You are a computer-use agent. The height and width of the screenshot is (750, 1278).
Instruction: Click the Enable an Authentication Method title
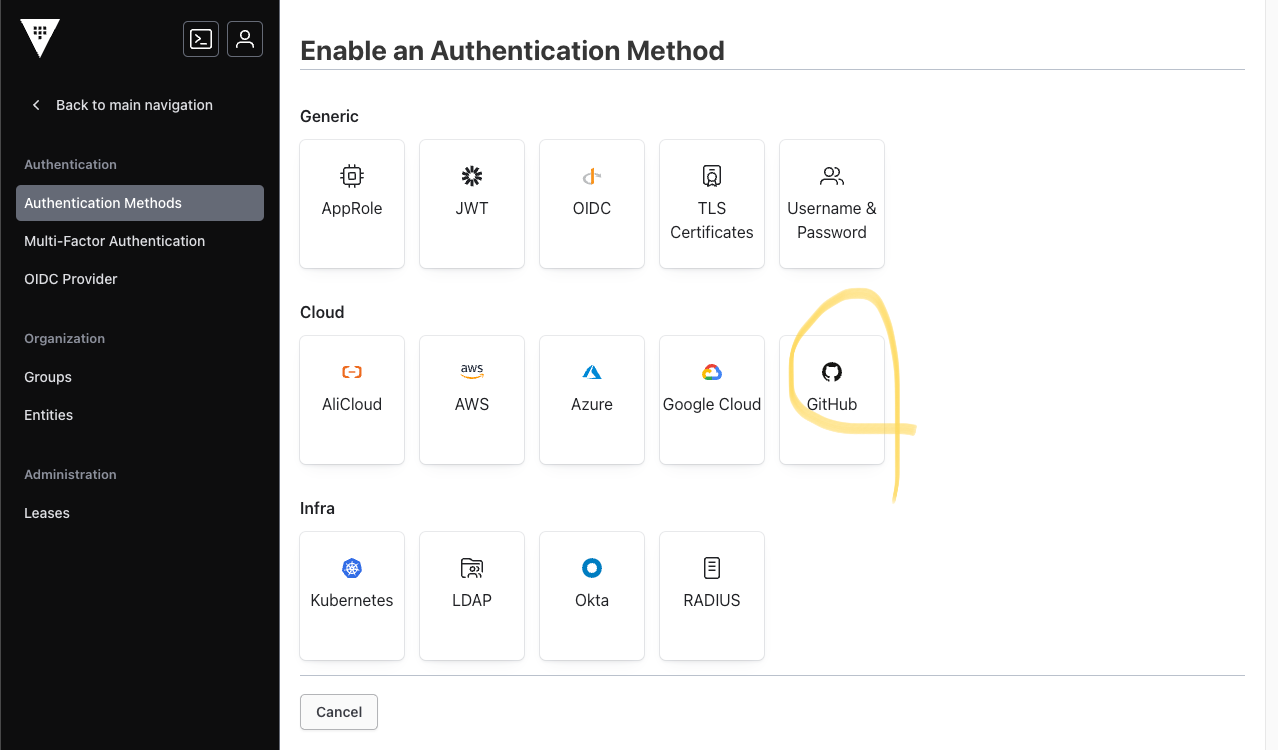[x=512, y=51]
